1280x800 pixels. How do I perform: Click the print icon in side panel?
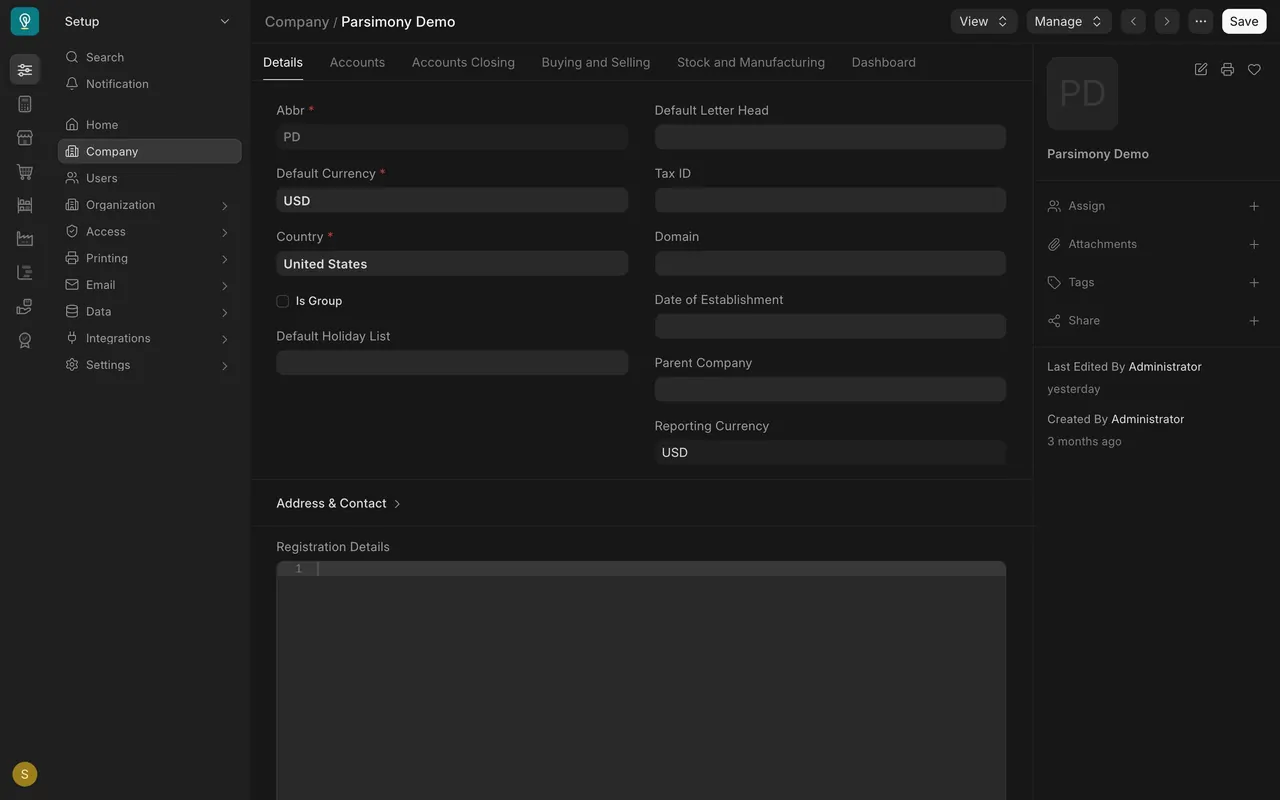pyautogui.click(x=1227, y=69)
